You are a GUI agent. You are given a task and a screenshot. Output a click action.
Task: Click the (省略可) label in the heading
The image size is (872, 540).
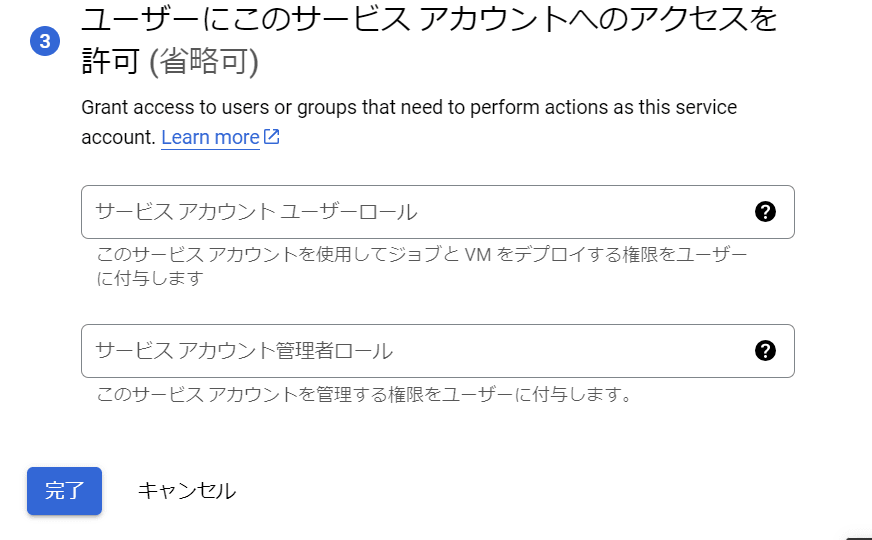click(204, 63)
